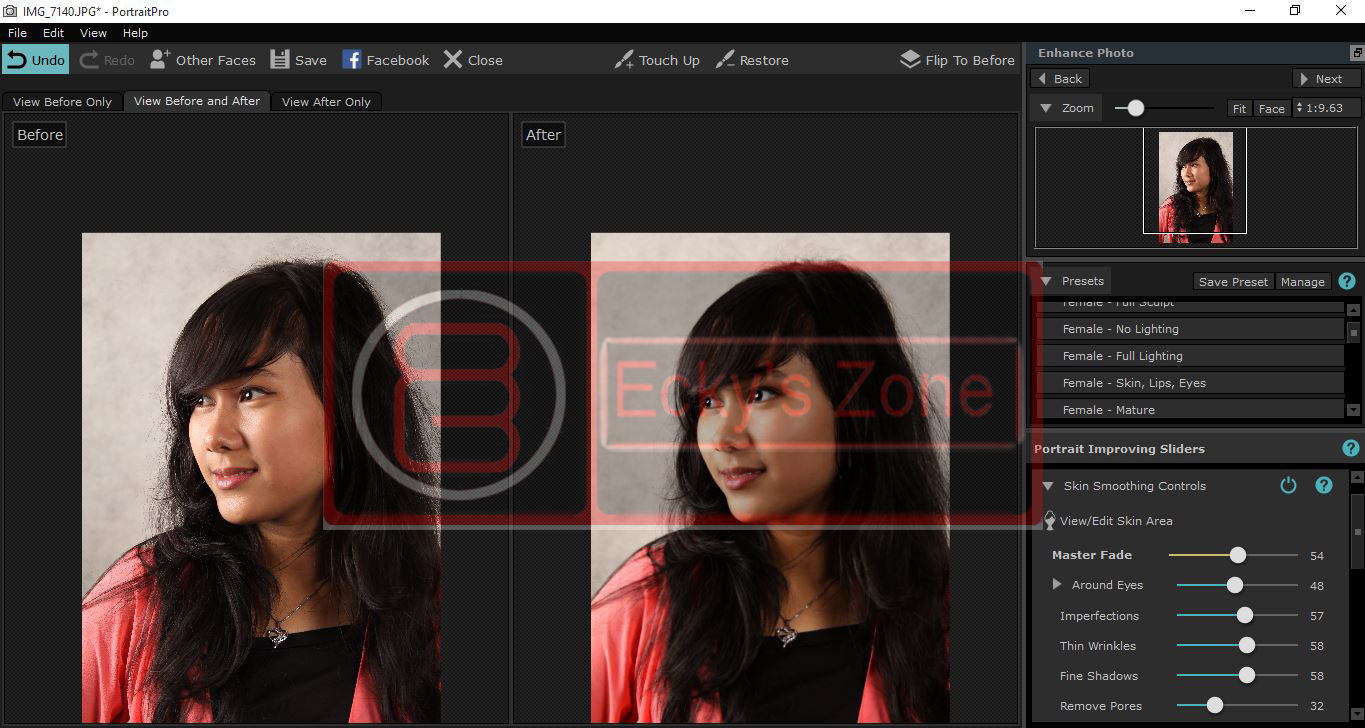
Task: Expand the Around Eyes sub-sliders
Action: pos(1057,584)
